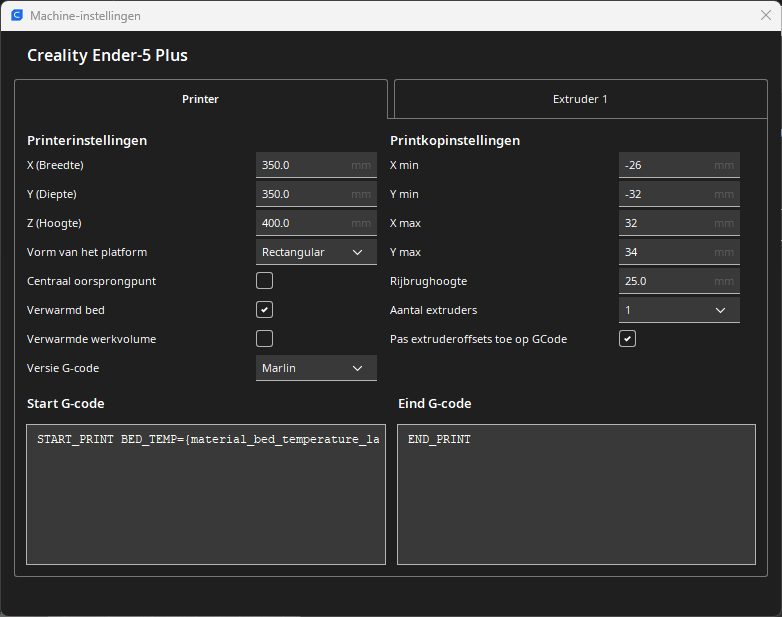
Task: Click the X (Breedte) label
Action: click(55, 165)
